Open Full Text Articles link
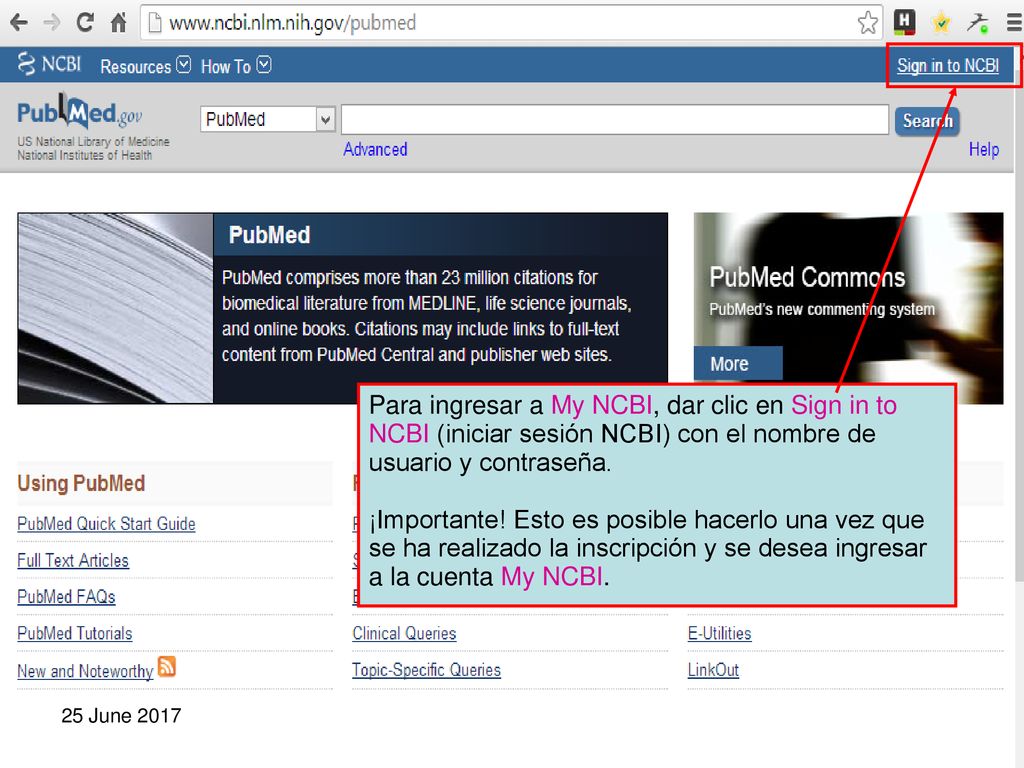Screen dimensions: 1024x768 pyautogui.click(x=73, y=560)
